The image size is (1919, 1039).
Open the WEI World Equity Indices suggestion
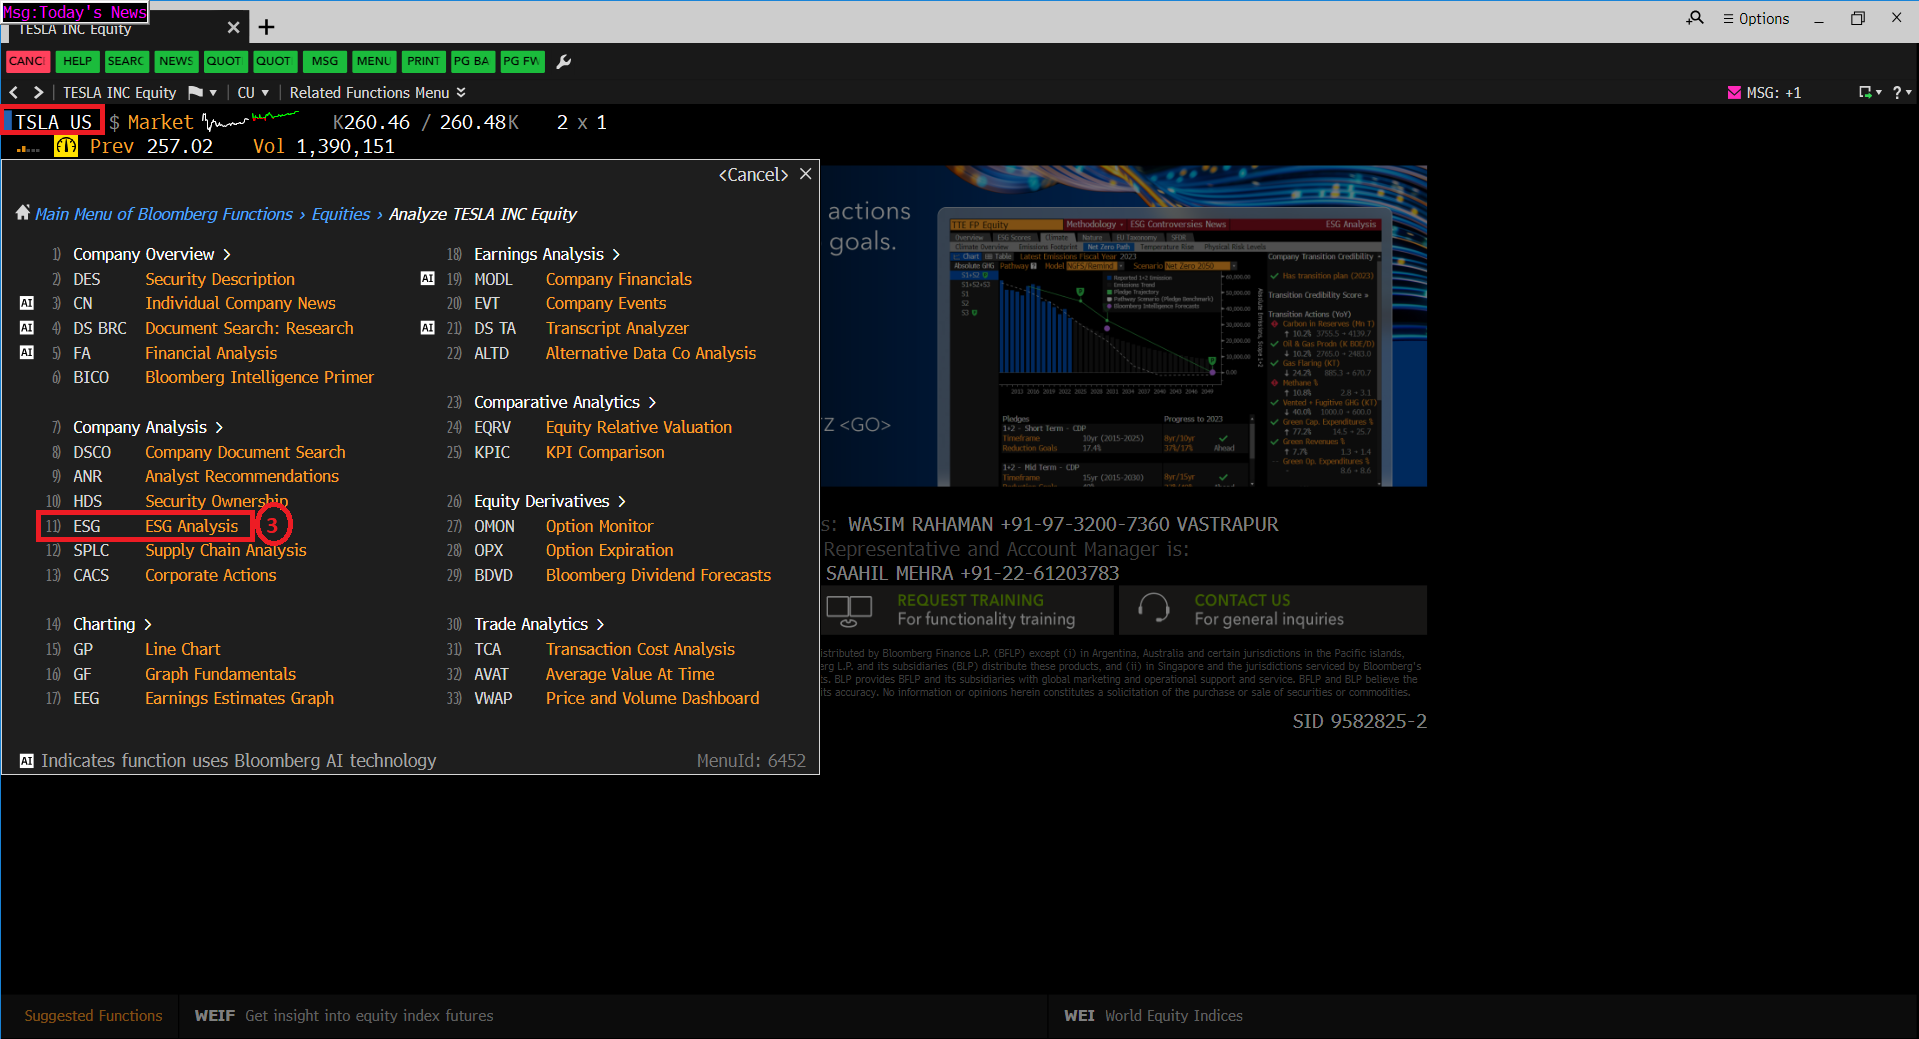1153,1016
